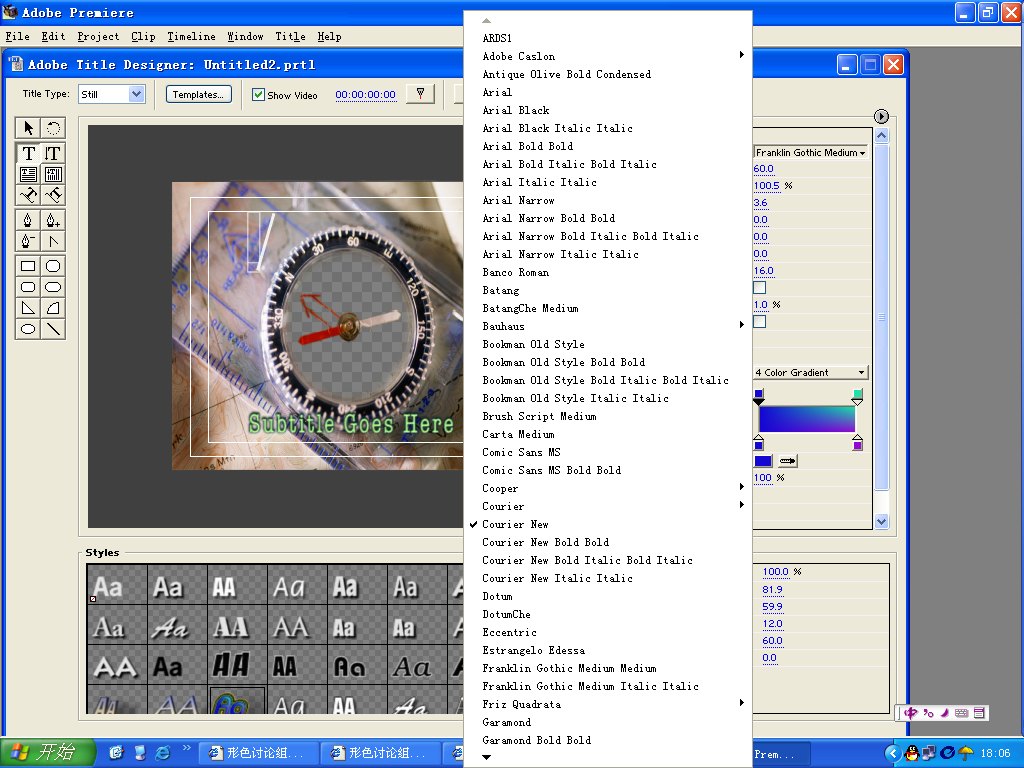Expand the Cooper font submenu

click(x=741, y=487)
